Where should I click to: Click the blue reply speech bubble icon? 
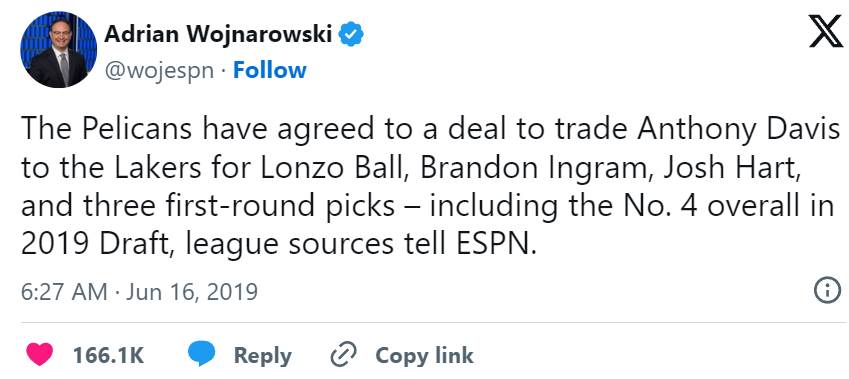(201, 355)
